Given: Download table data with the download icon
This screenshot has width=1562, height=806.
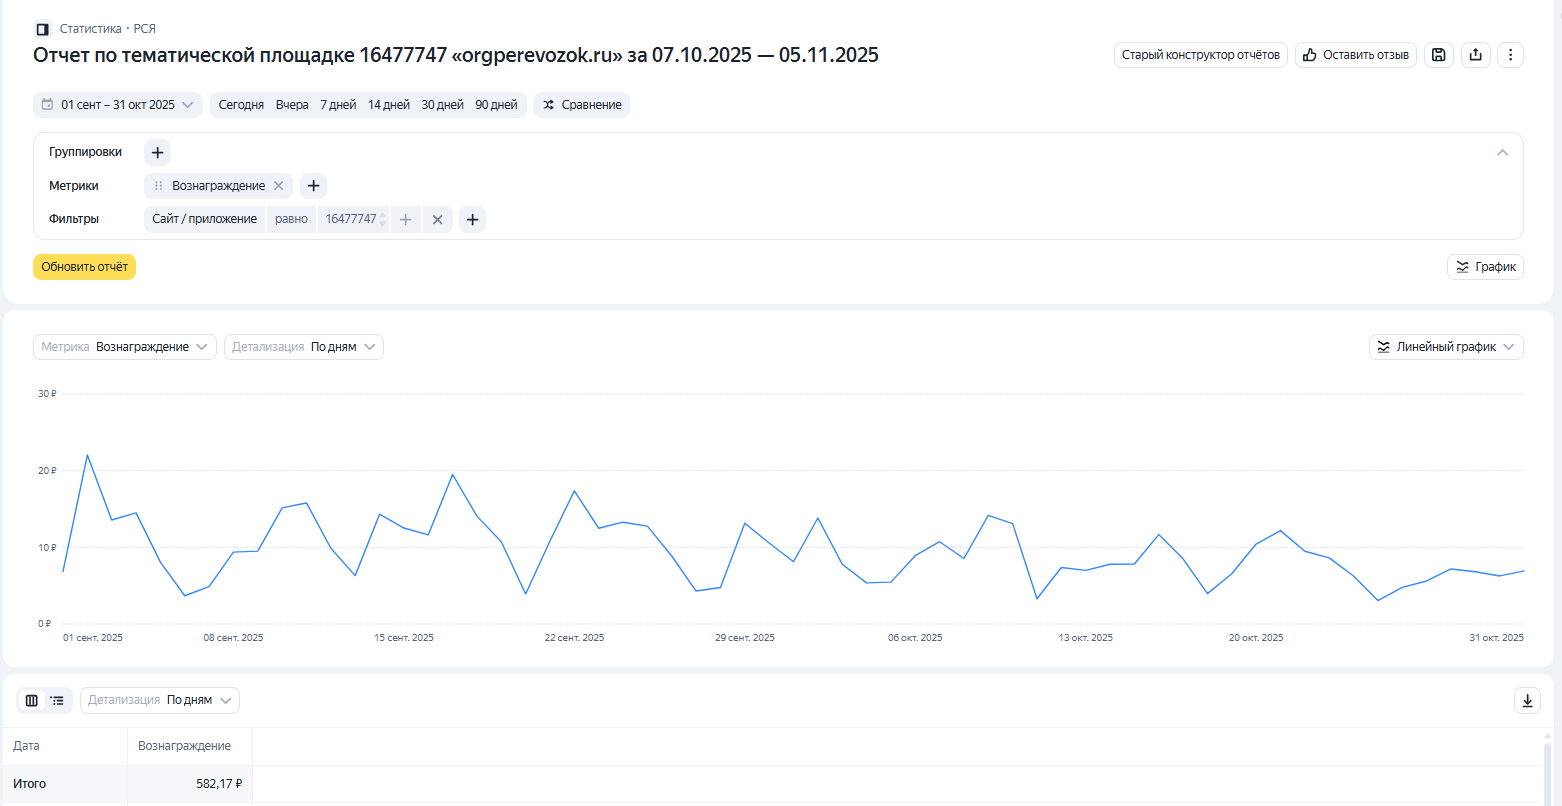Looking at the screenshot, I should click(x=1527, y=701).
